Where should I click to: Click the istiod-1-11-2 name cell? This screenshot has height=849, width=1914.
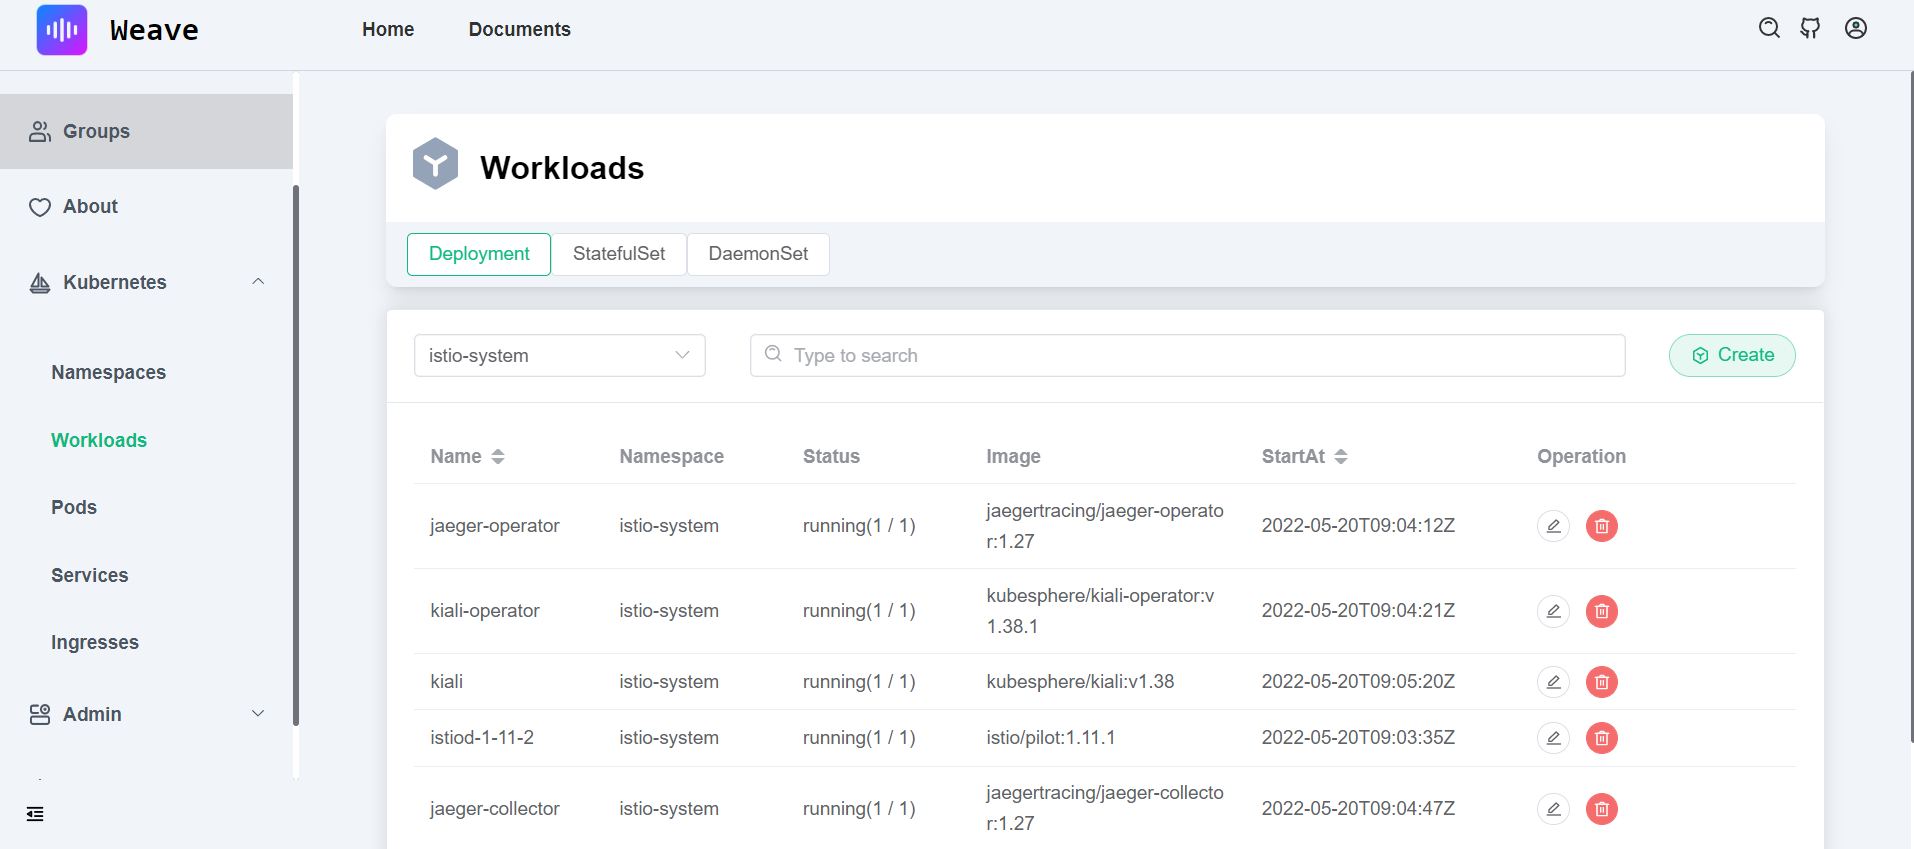click(x=482, y=738)
